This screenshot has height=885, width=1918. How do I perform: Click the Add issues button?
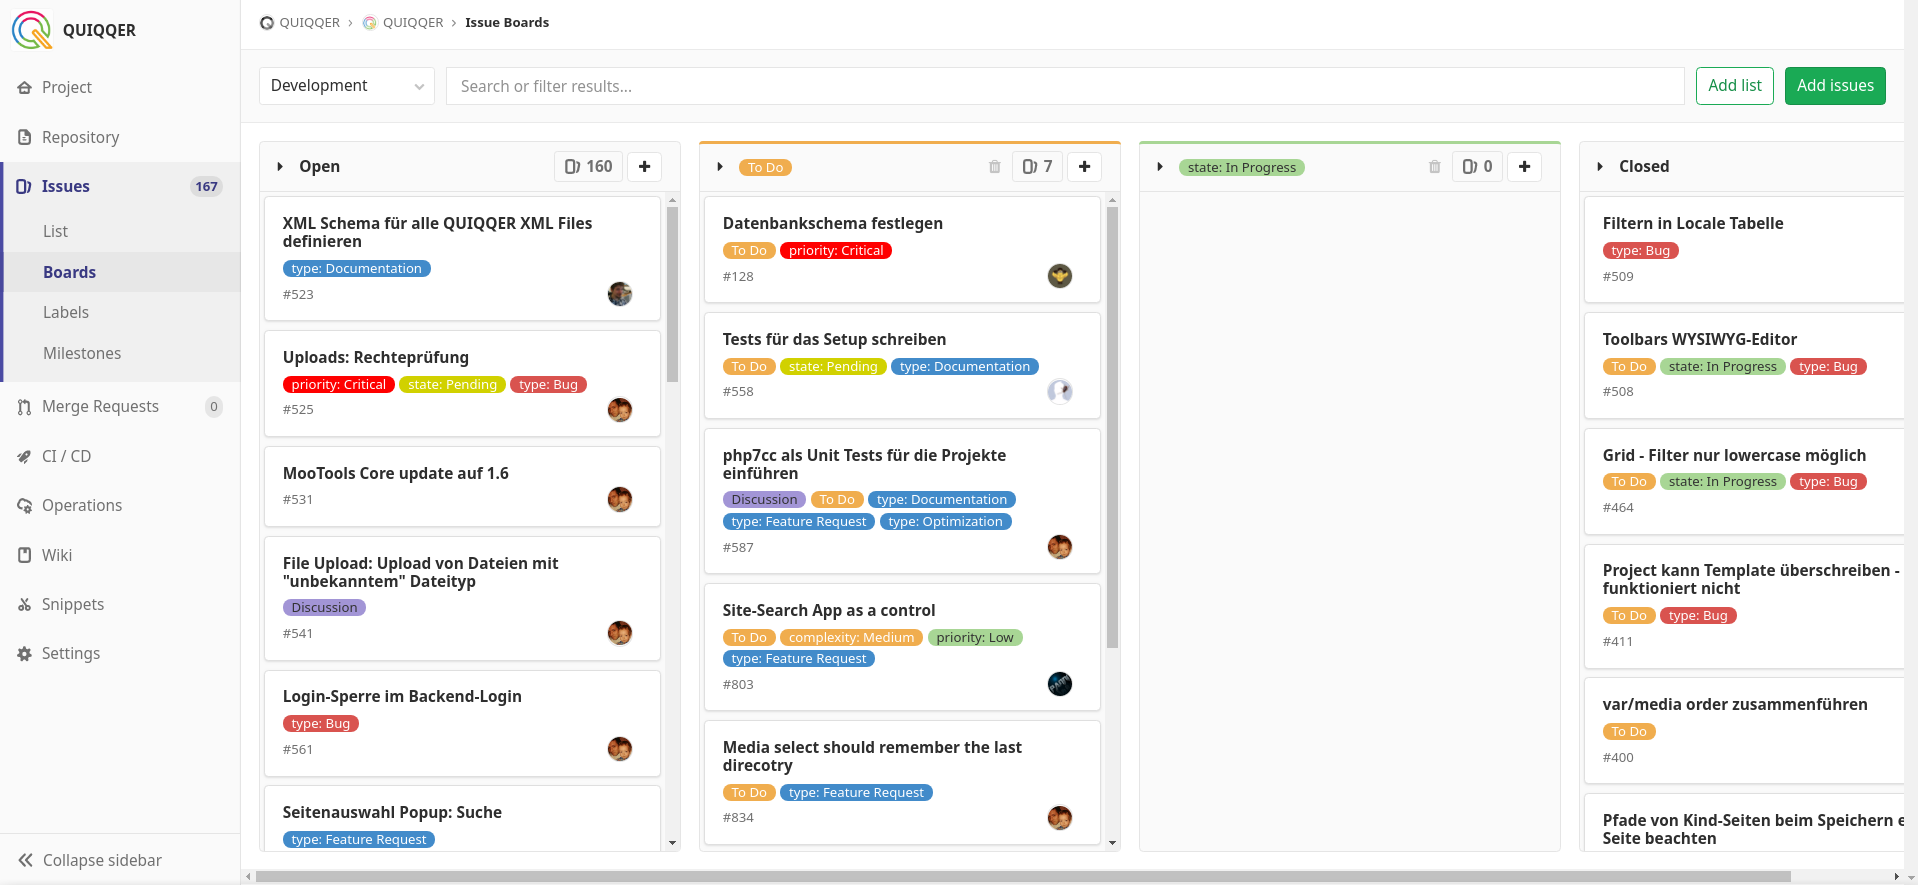tap(1835, 86)
